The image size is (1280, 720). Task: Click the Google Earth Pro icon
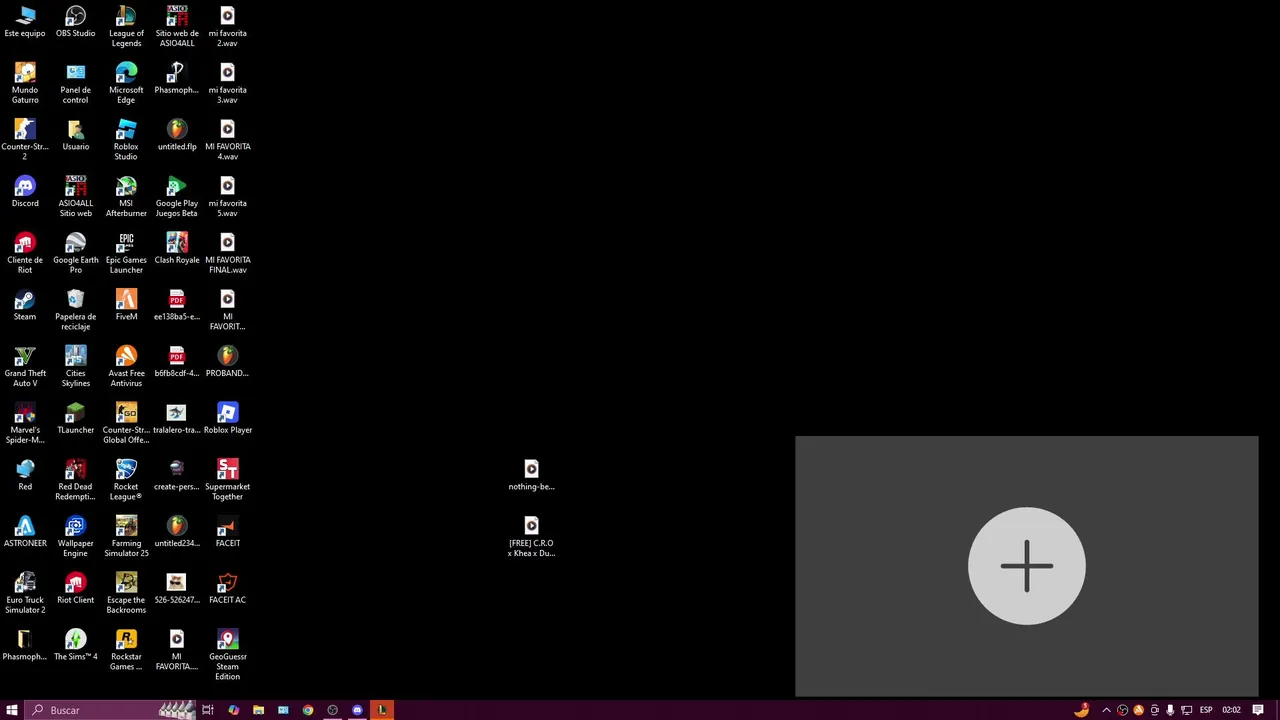(x=76, y=253)
